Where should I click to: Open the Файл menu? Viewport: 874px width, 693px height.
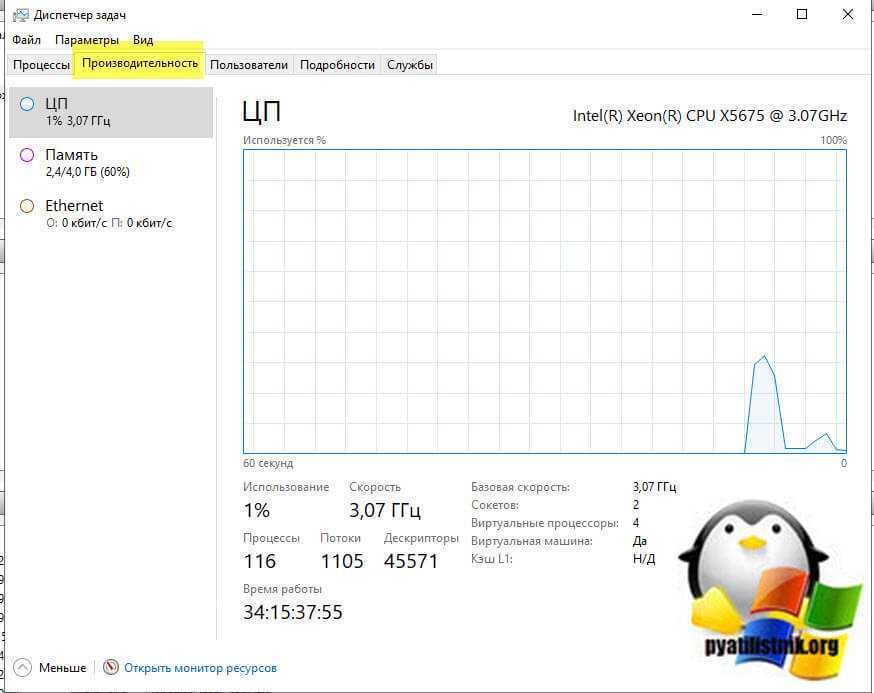tap(26, 40)
